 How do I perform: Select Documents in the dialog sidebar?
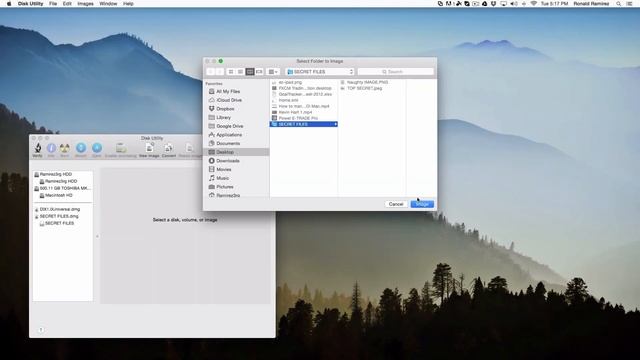(228, 143)
